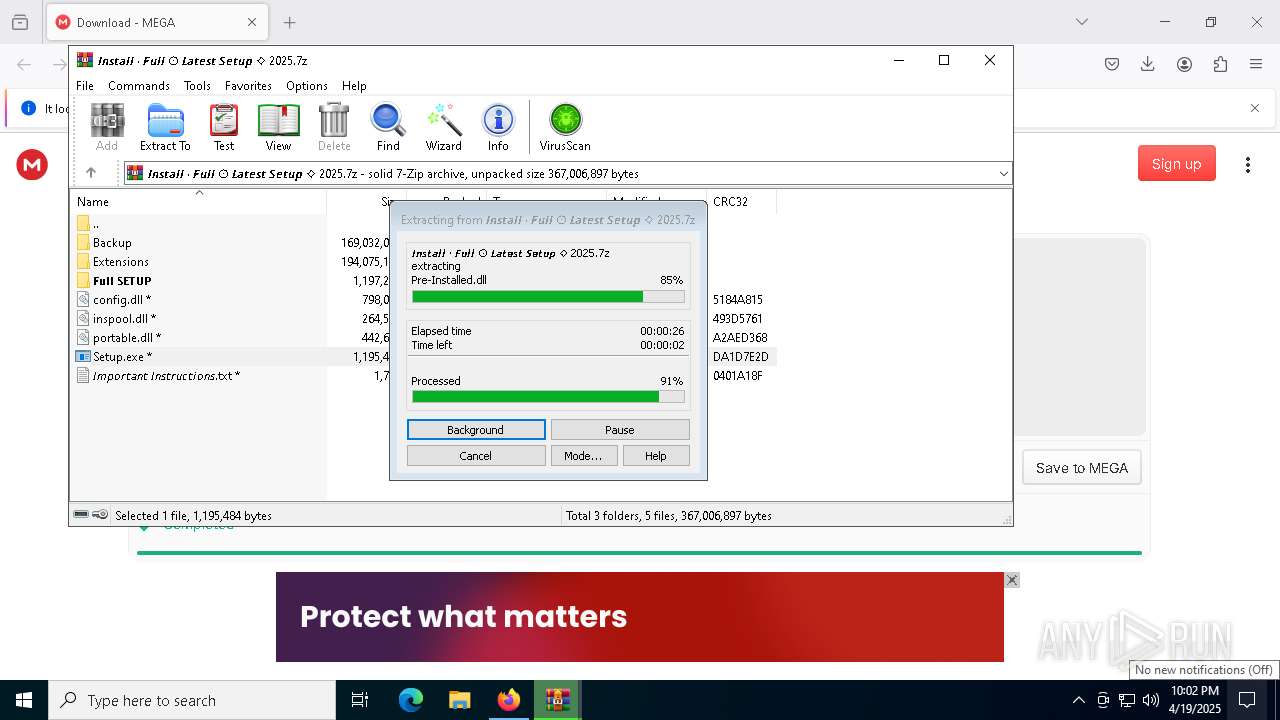The width and height of the screenshot is (1280, 720).
Task: Click the Find toolbar icon
Action: point(388,128)
